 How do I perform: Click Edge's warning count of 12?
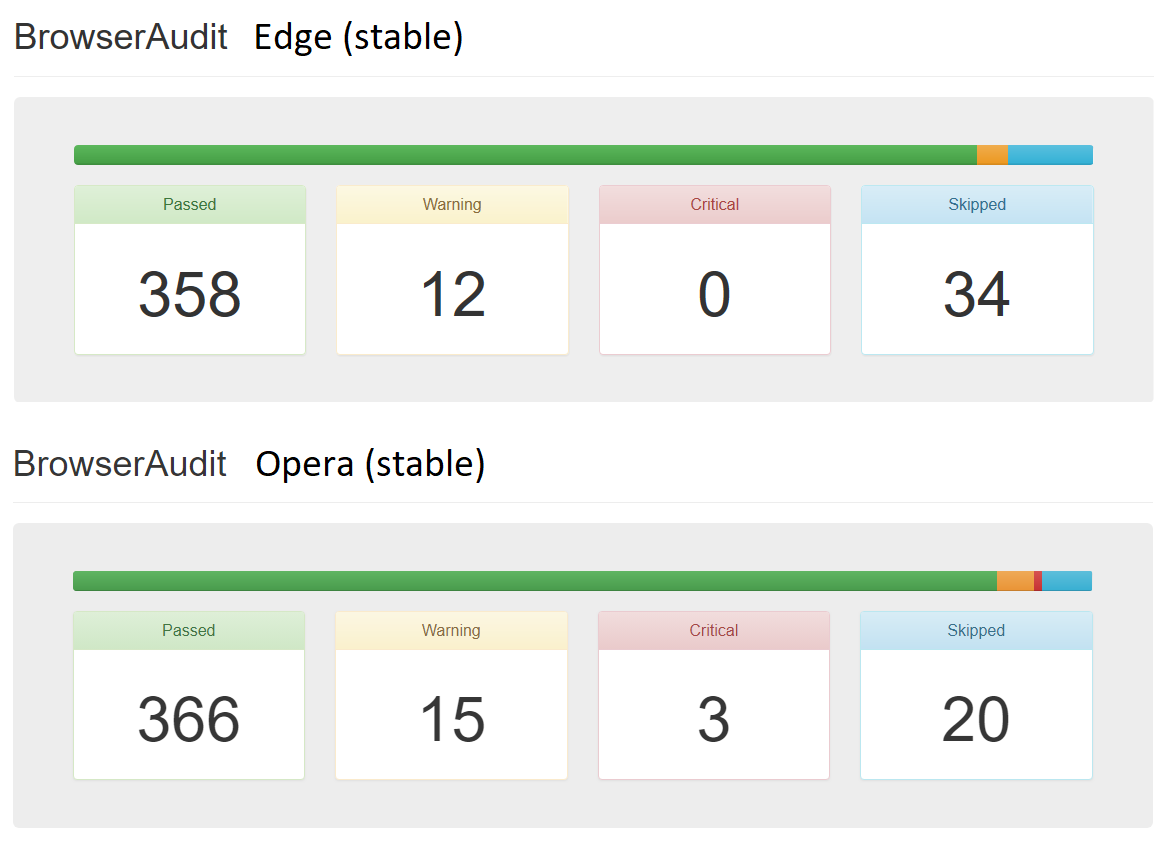[452, 294]
